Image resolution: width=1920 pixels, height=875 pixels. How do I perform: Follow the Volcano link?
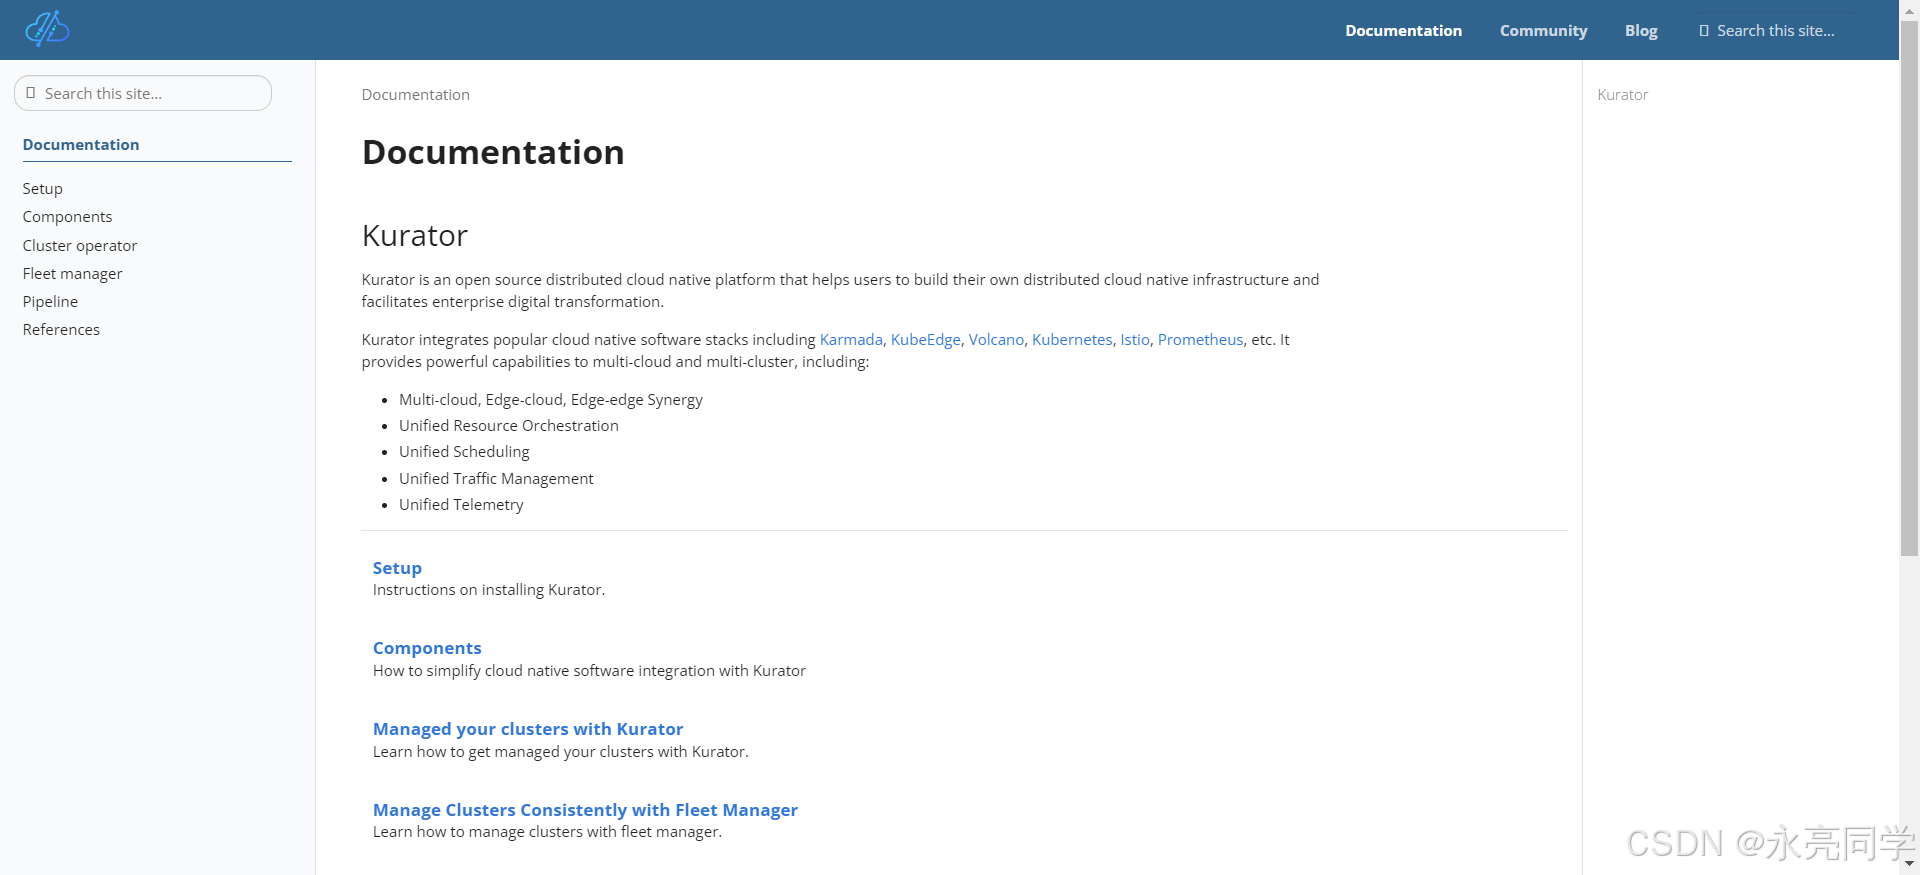click(x=996, y=340)
